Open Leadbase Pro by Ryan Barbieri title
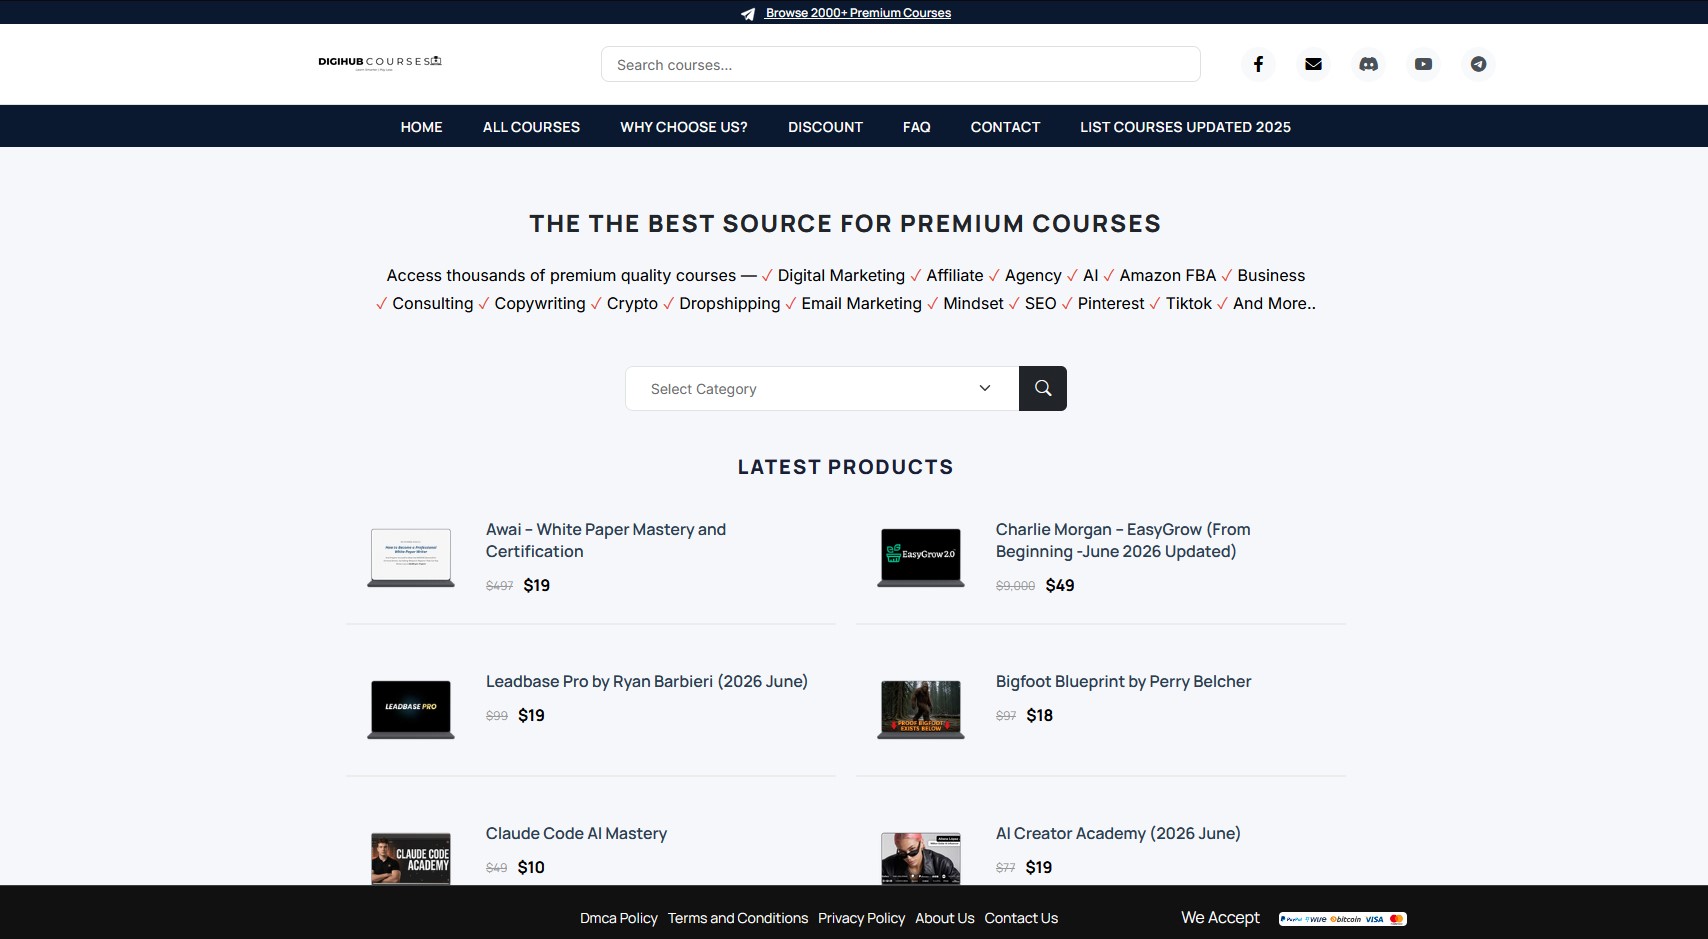This screenshot has width=1708, height=939. pos(647,681)
